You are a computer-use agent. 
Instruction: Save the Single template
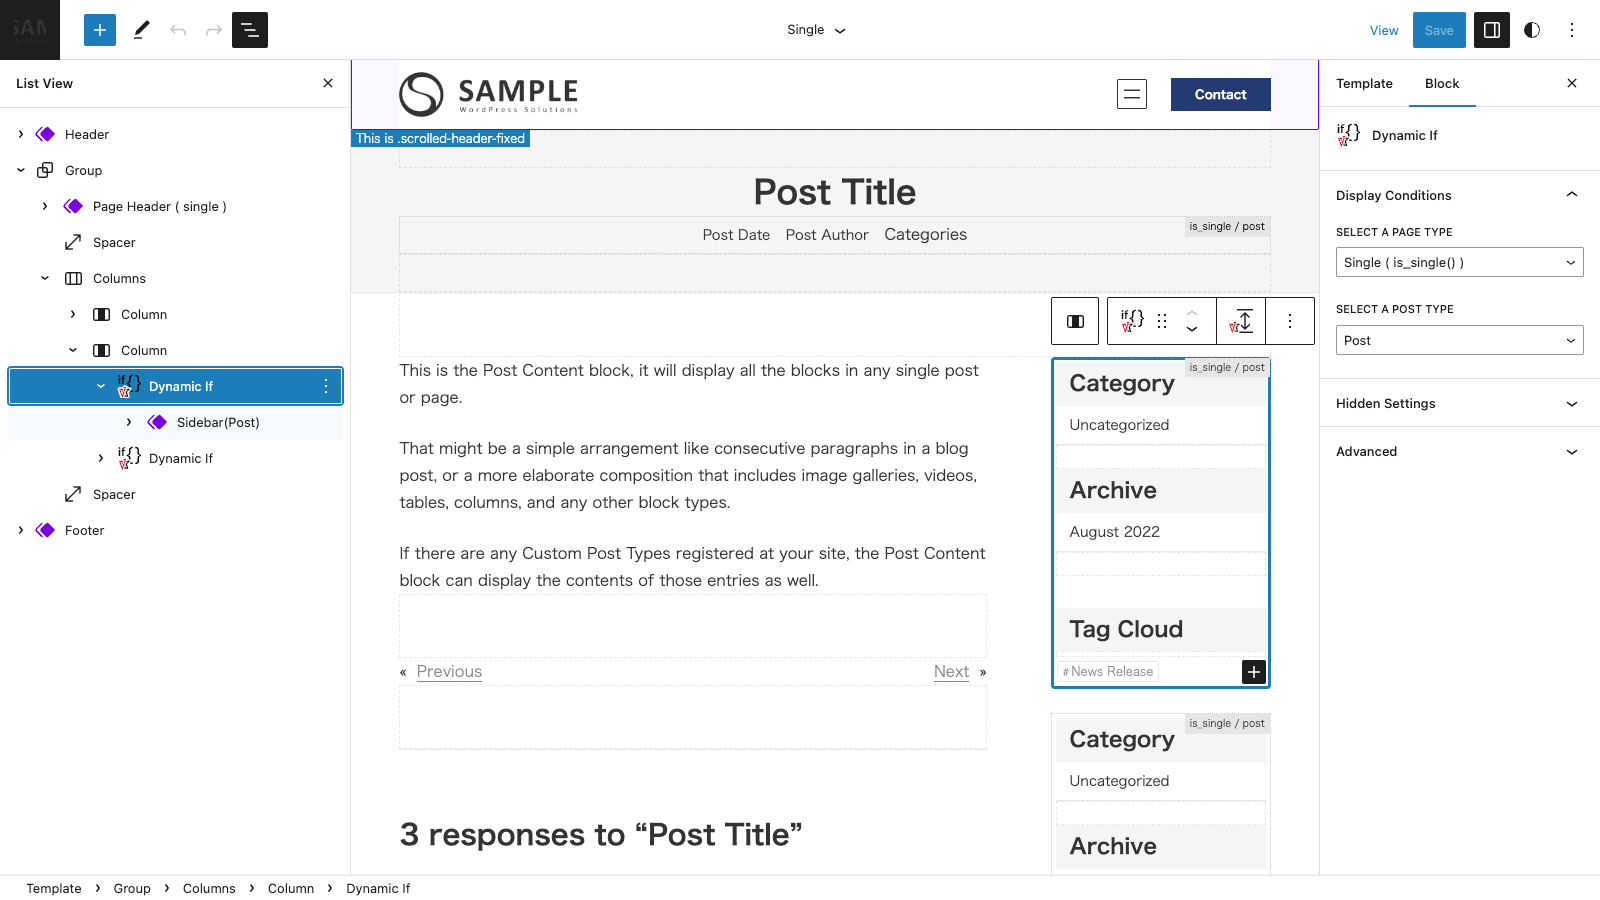pyautogui.click(x=1438, y=30)
